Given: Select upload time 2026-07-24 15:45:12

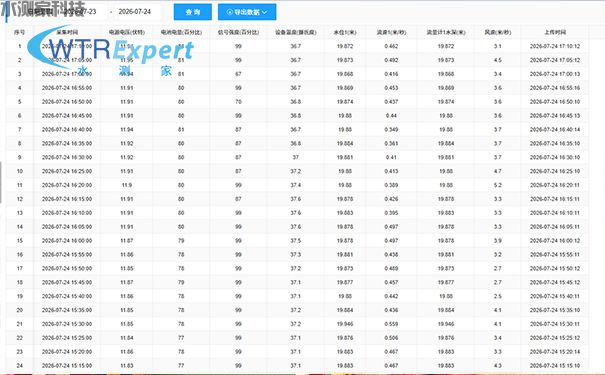Looking at the screenshot, I should (555, 282).
